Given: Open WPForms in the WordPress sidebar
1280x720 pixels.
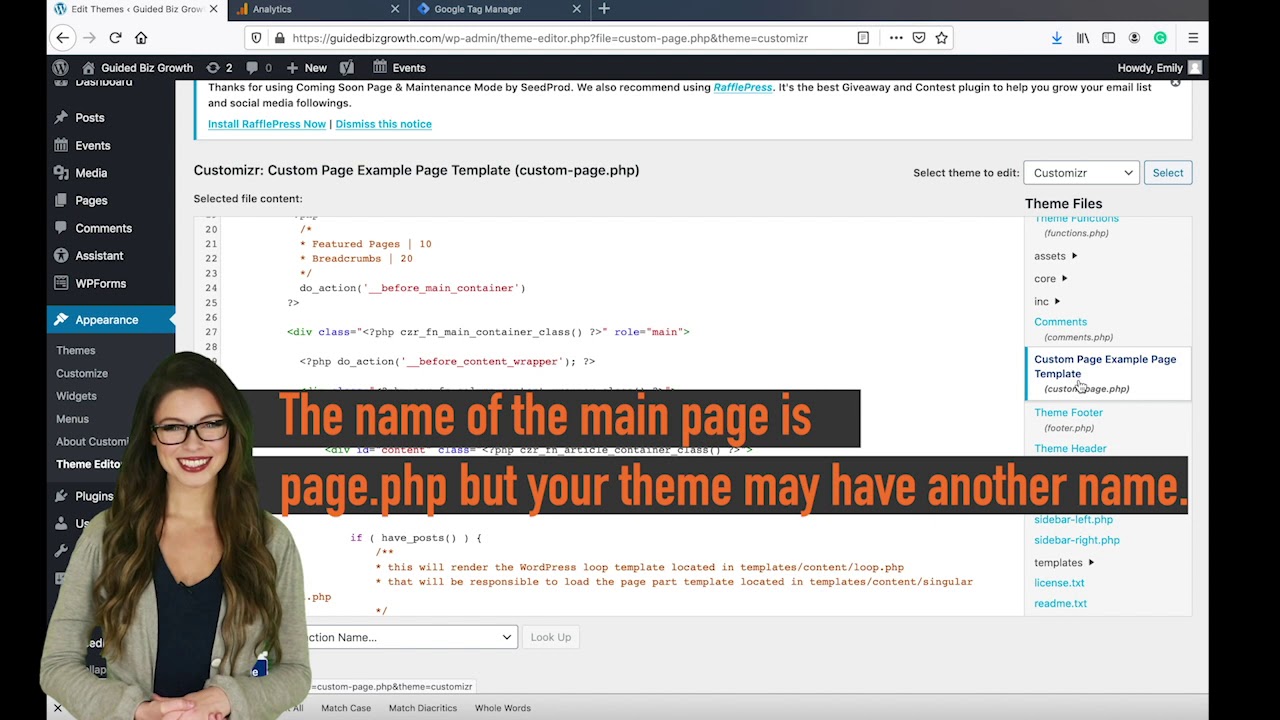Looking at the screenshot, I should point(100,284).
